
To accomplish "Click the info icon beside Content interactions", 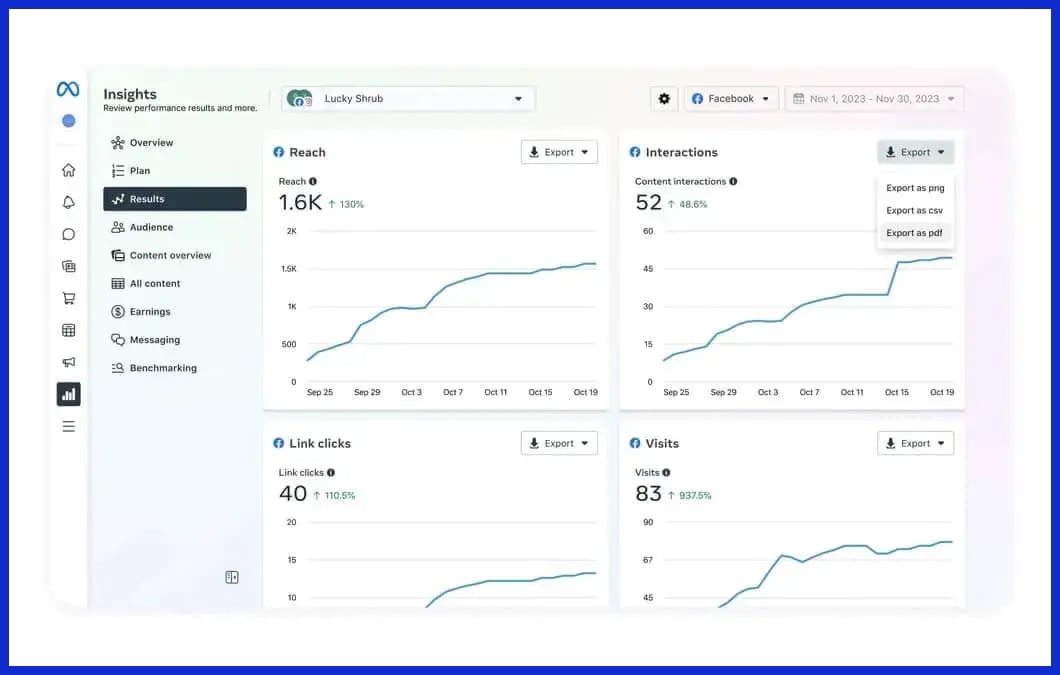I will (x=733, y=182).
